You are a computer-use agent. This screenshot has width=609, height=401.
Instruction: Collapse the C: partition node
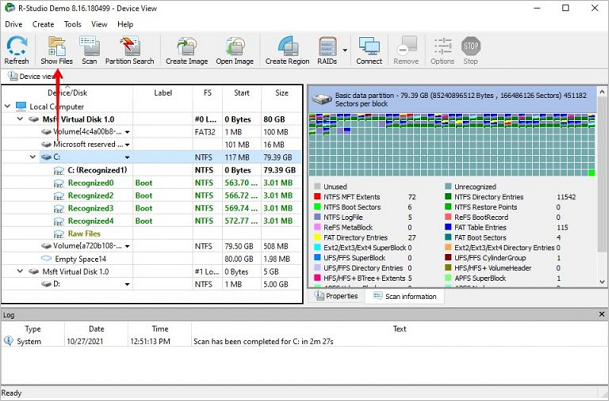(33, 157)
